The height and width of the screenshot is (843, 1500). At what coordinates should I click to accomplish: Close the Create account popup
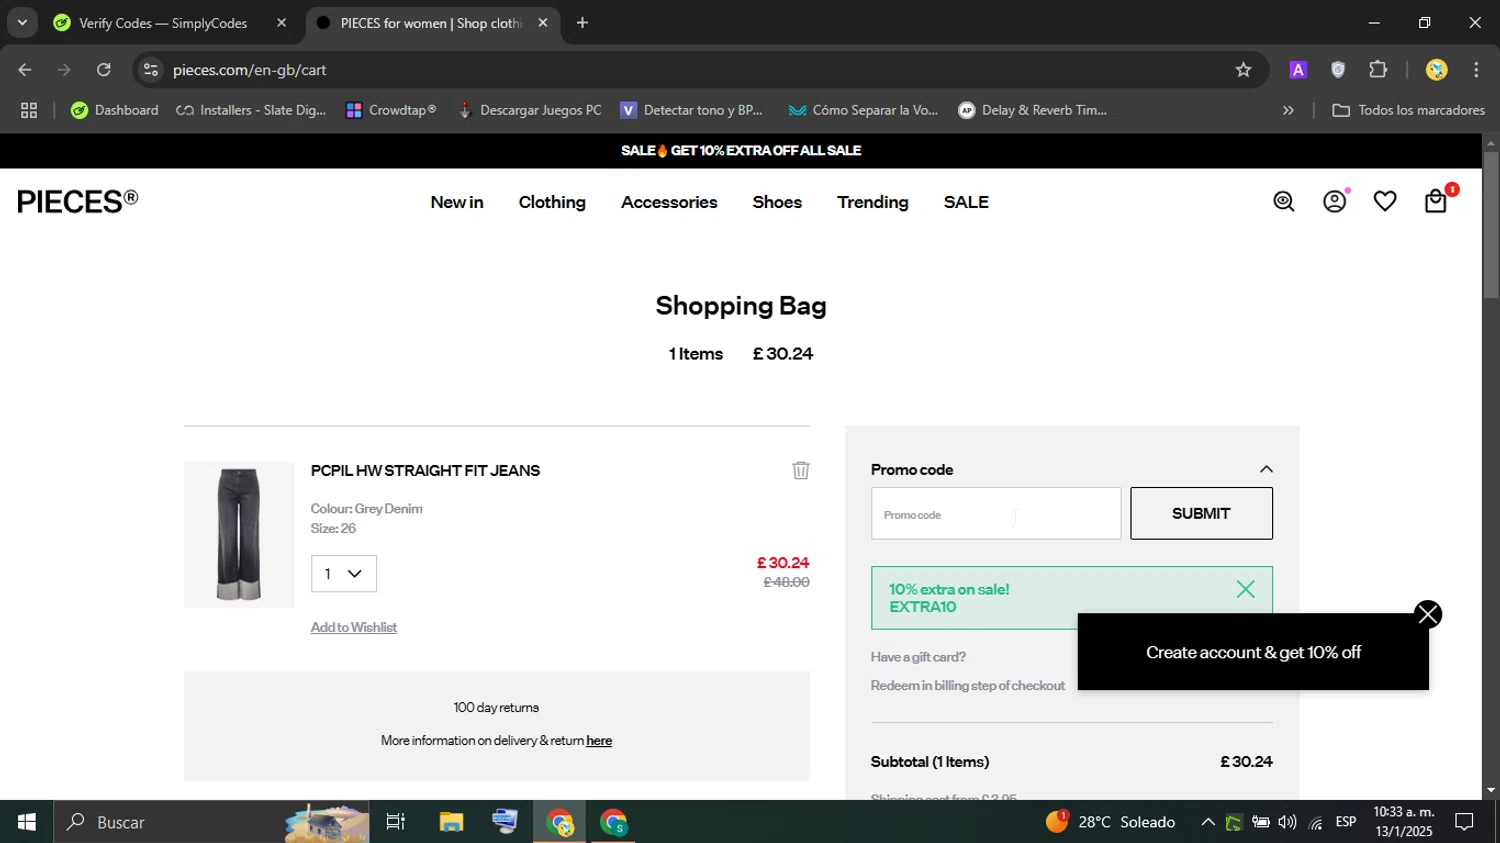click(1428, 614)
